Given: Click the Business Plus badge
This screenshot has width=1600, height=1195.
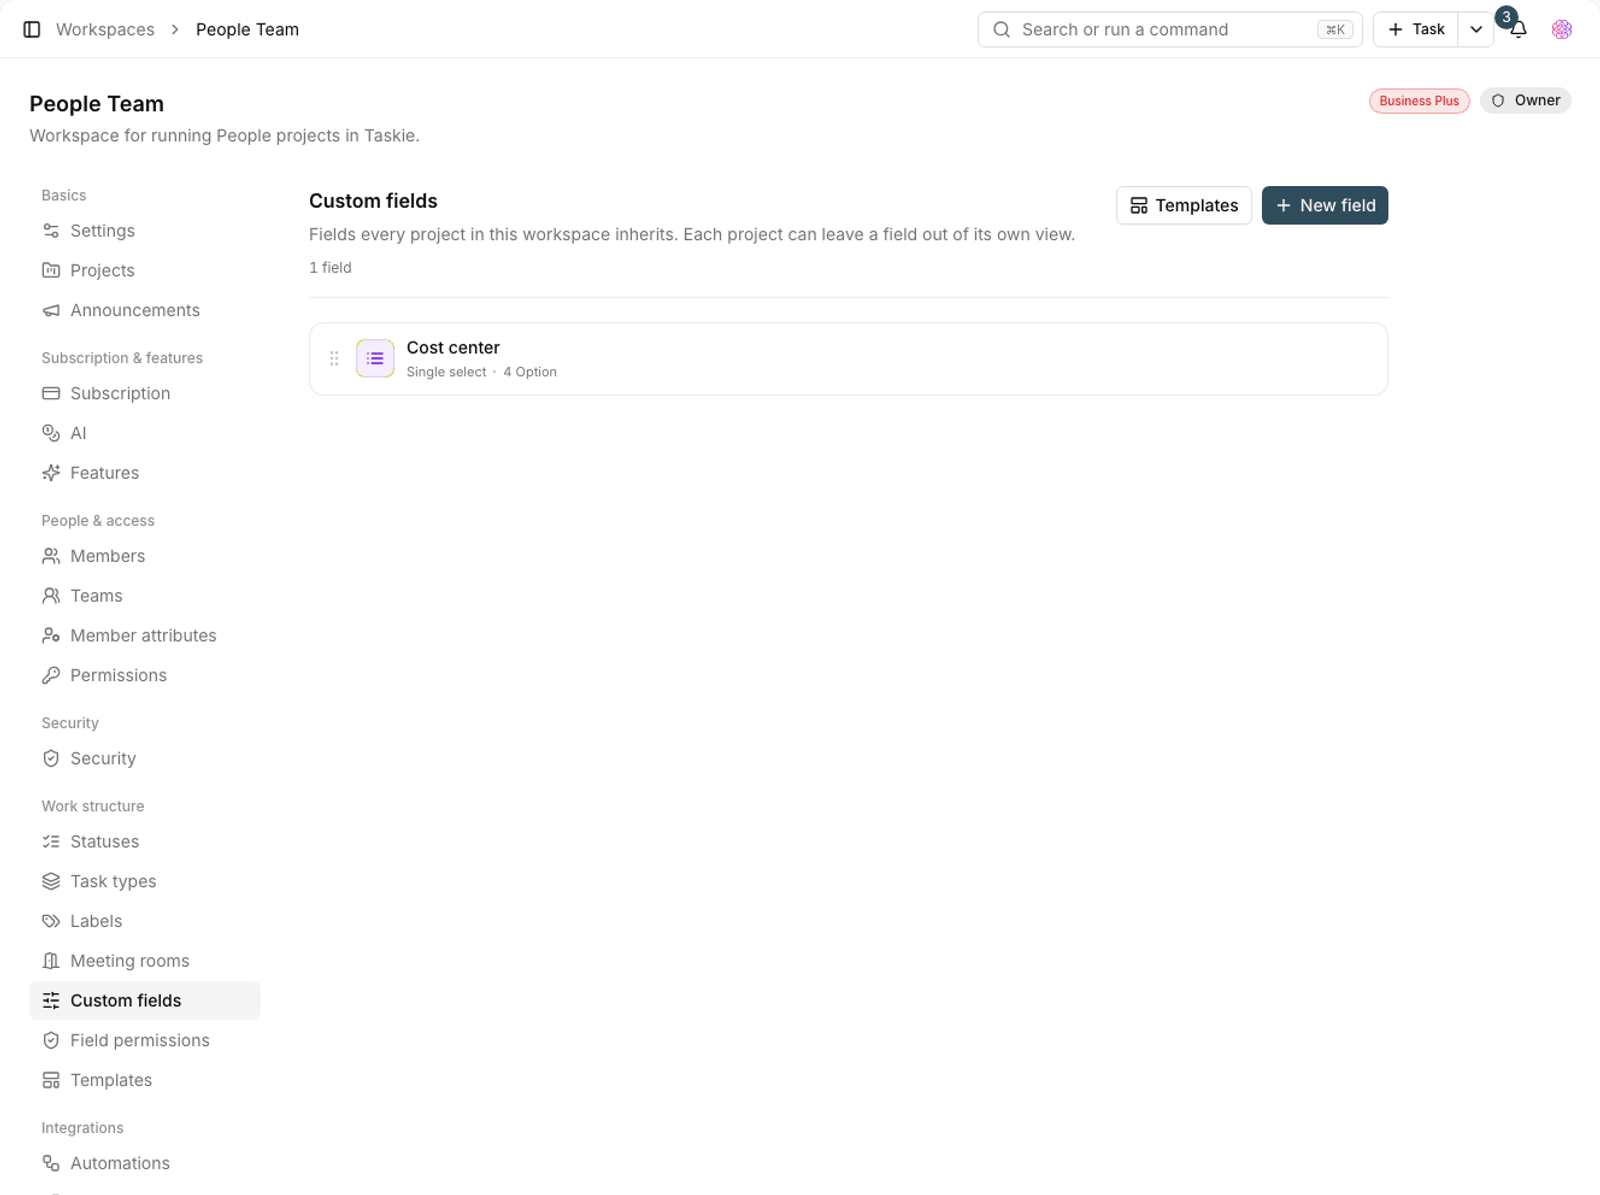Looking at the screenshot, I should click(x=1419, y=101).
